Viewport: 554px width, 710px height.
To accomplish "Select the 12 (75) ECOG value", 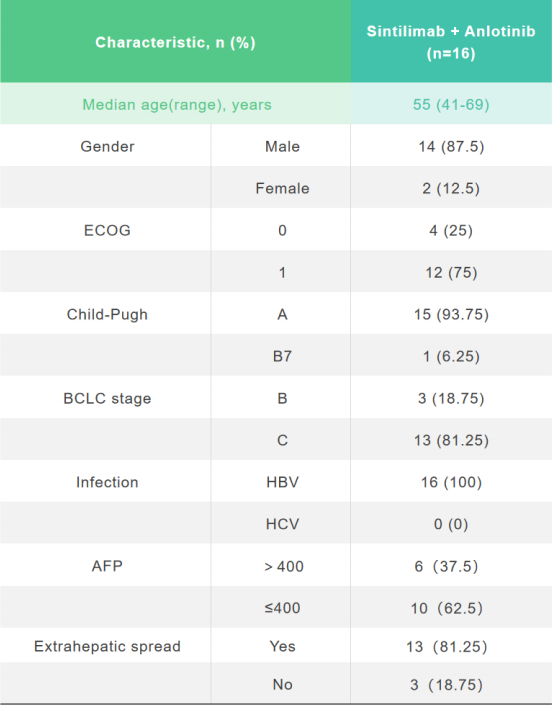I will [x=451, y=273].
